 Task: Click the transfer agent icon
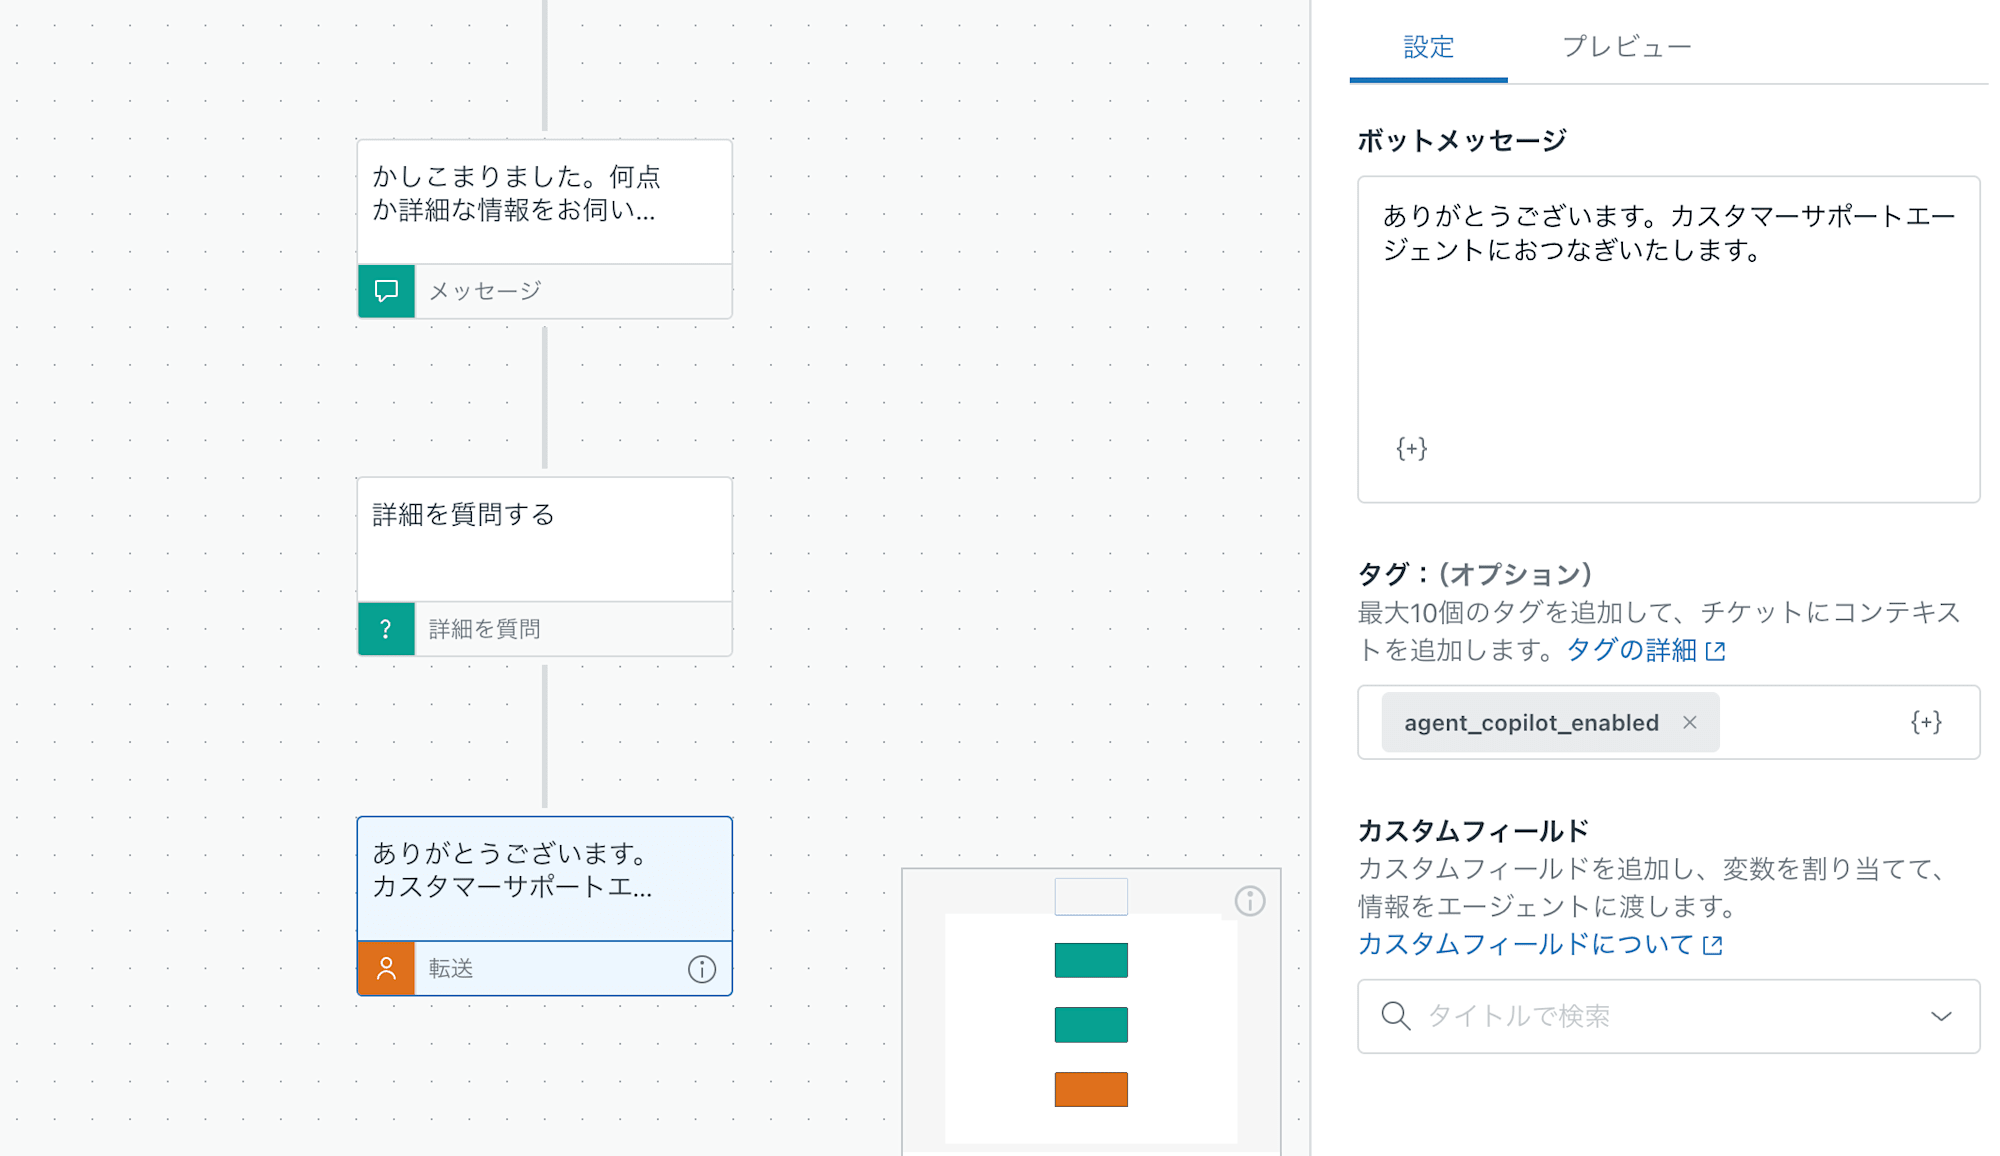coord(385,967)
